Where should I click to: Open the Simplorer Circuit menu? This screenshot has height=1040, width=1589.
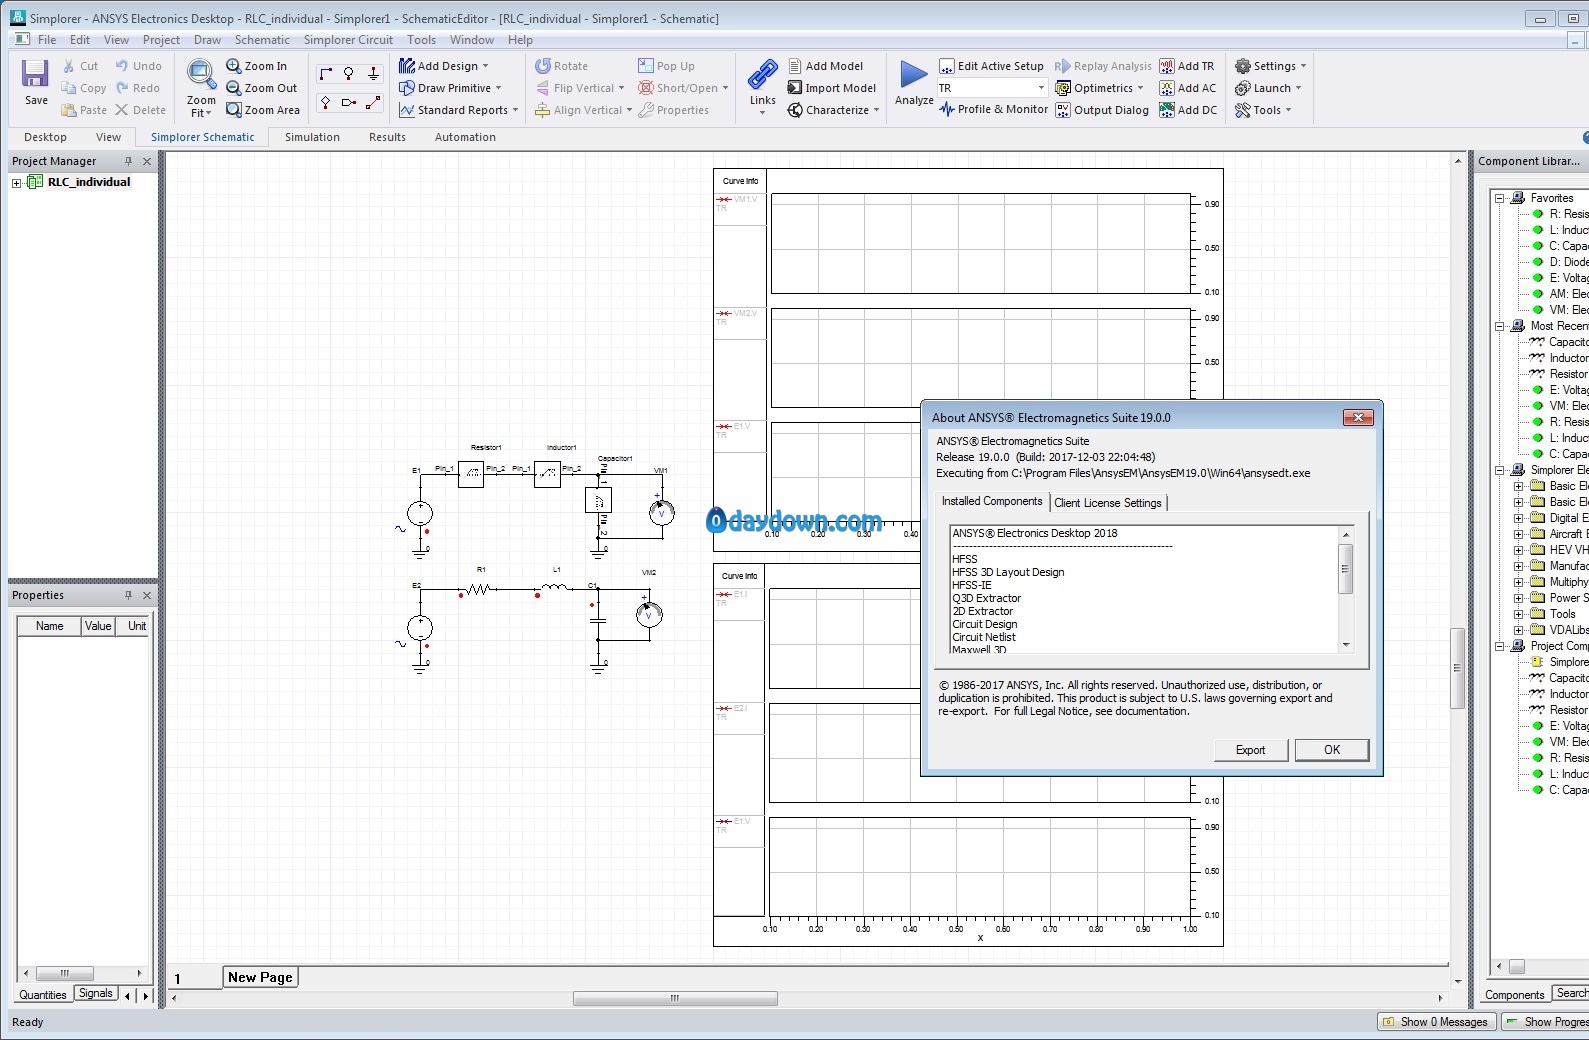348,40
